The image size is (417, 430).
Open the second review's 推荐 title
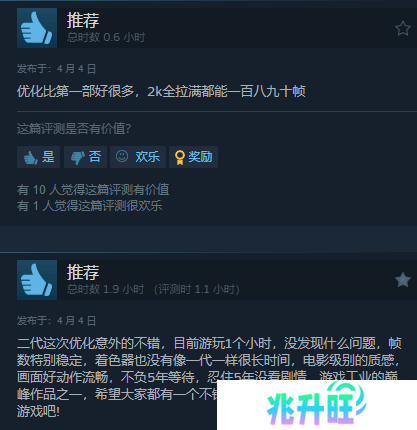83,272
